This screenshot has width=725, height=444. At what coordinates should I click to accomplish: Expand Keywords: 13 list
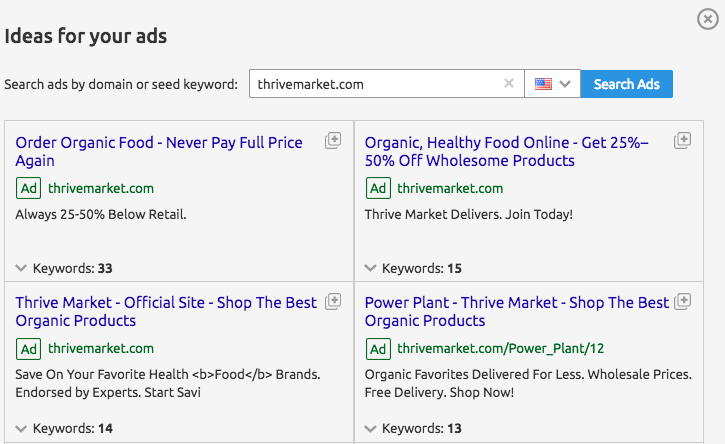pyautogui.click(x=413, y=428)
